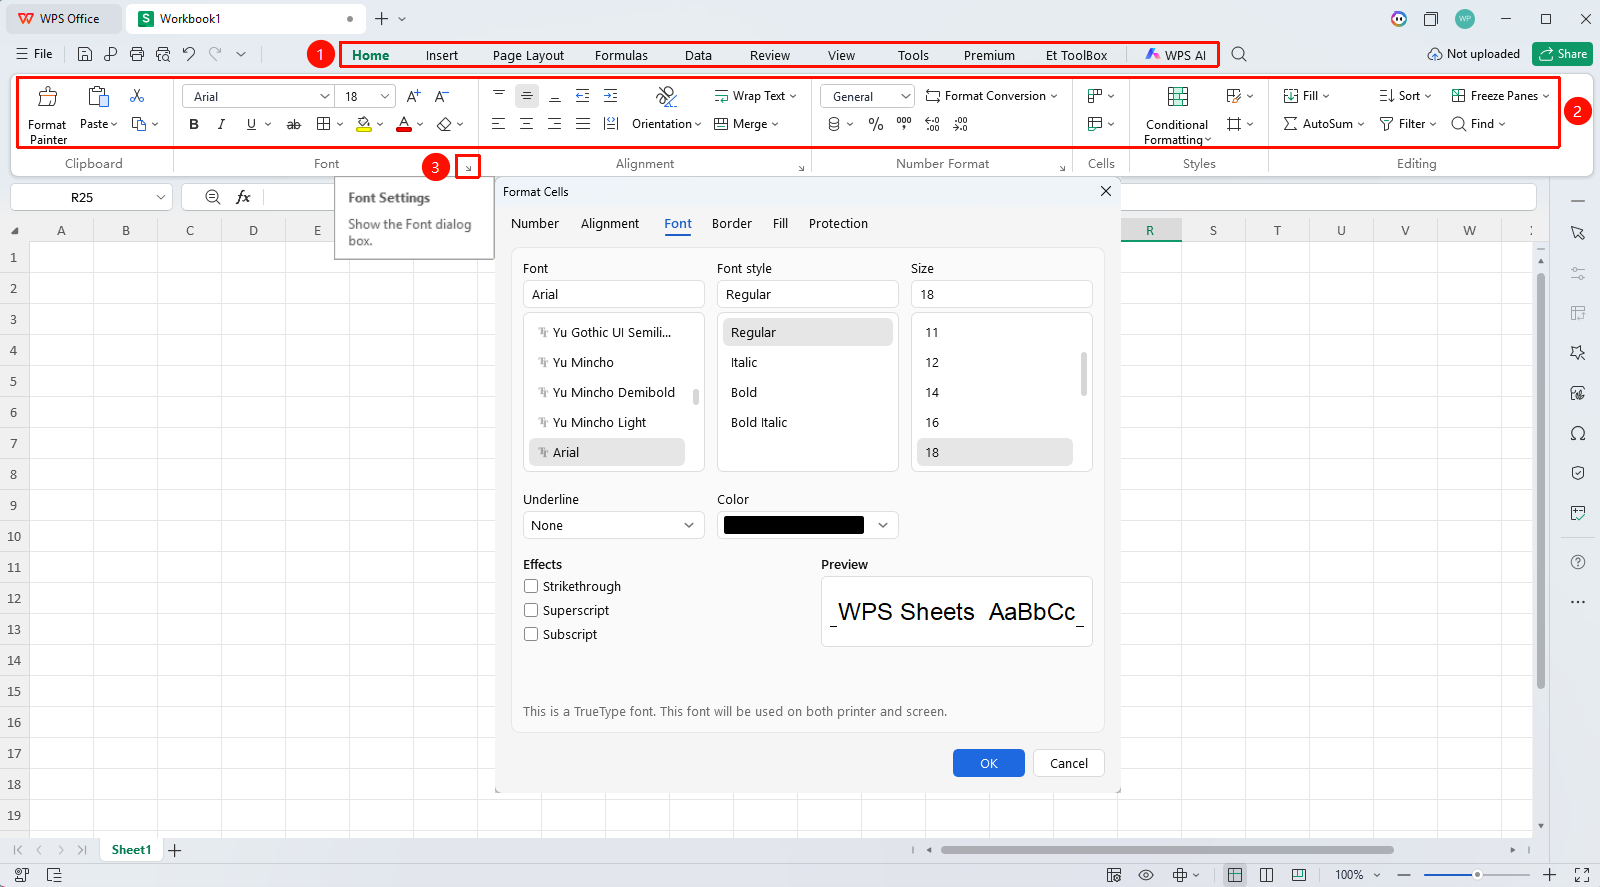This screenshot has height=887, width=1600.
Task: Switch to the Alignment tab in Format Cells
Action: point(610,224)
